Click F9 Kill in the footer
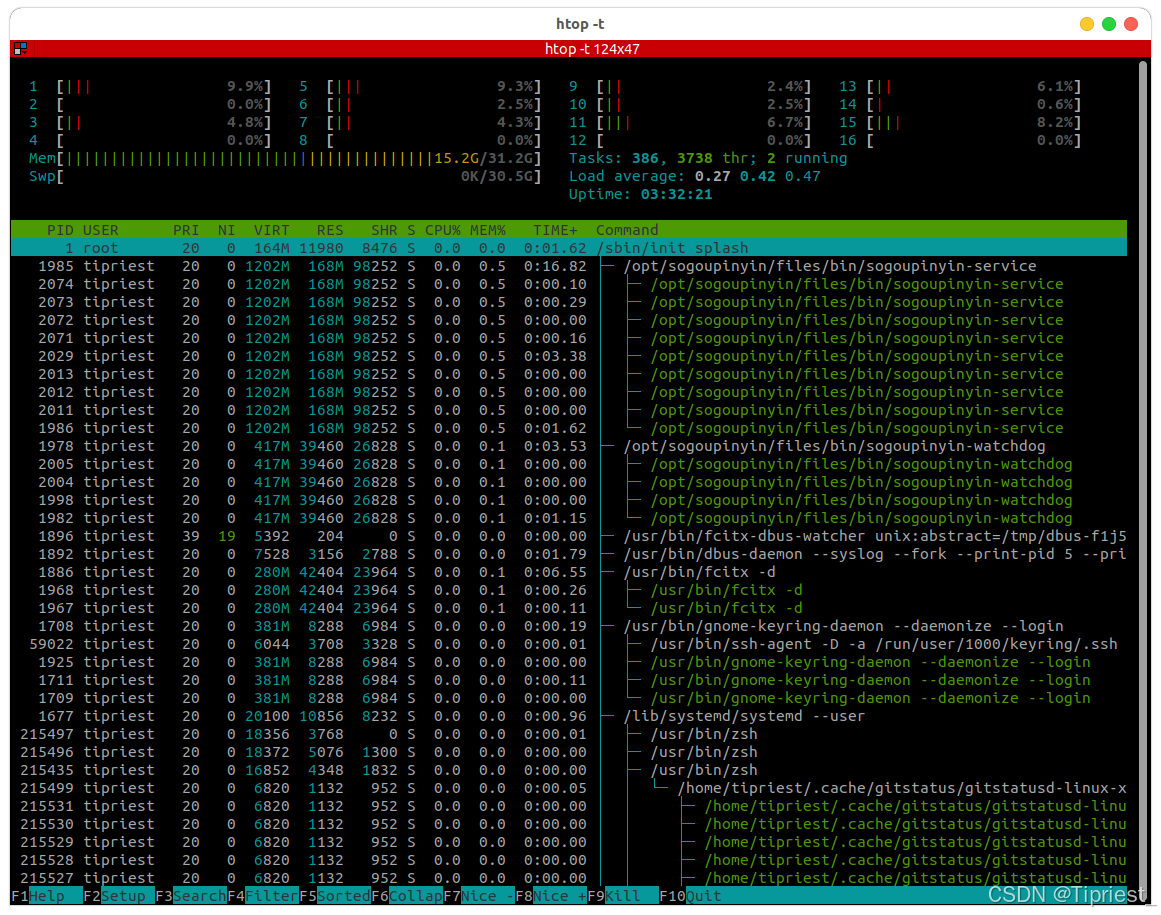The width and height of the screenshot is (1161, 915). (x=623, y=896)
